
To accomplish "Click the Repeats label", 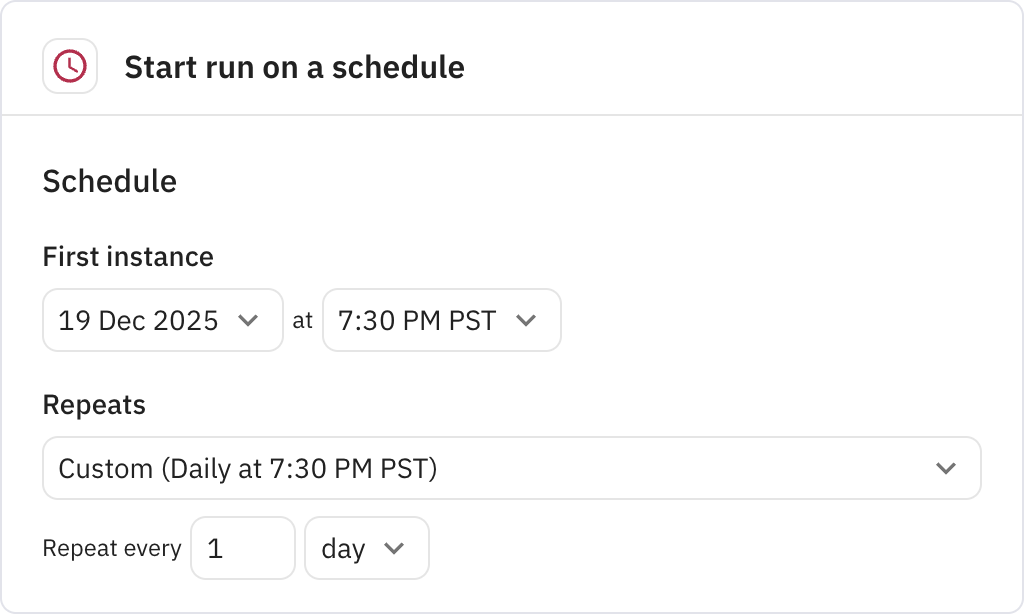I will (94, 405).
